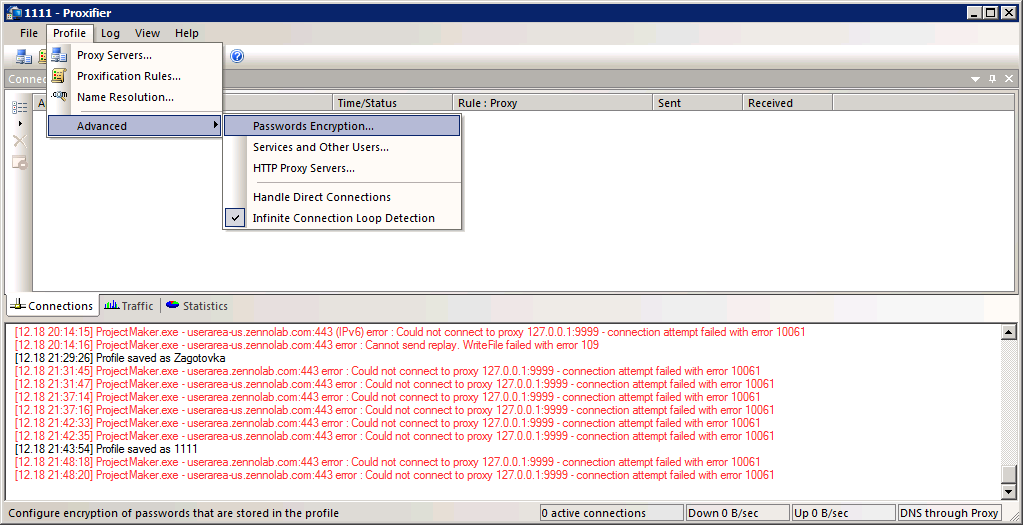Image resolution: width=1023 pixels, height=525 pixels.
Task: Switch to the Connections tab
Action: [52, 305]
